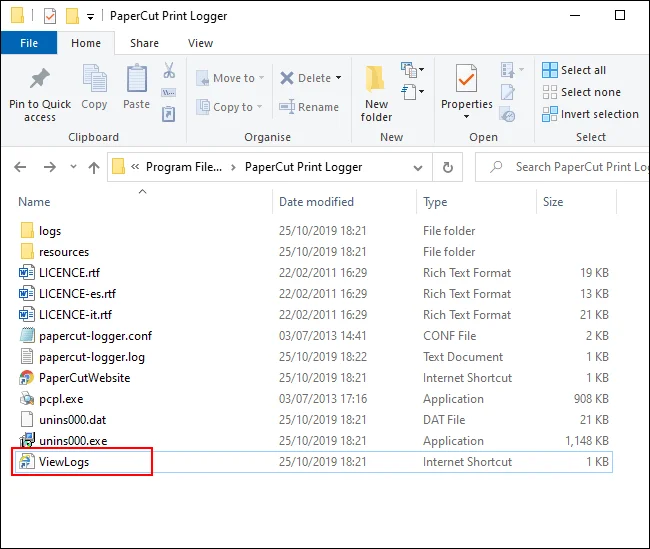650x549 pixels.
Task: Click the 03/07/2013 17:16 date cell
Action: [323, 399]
